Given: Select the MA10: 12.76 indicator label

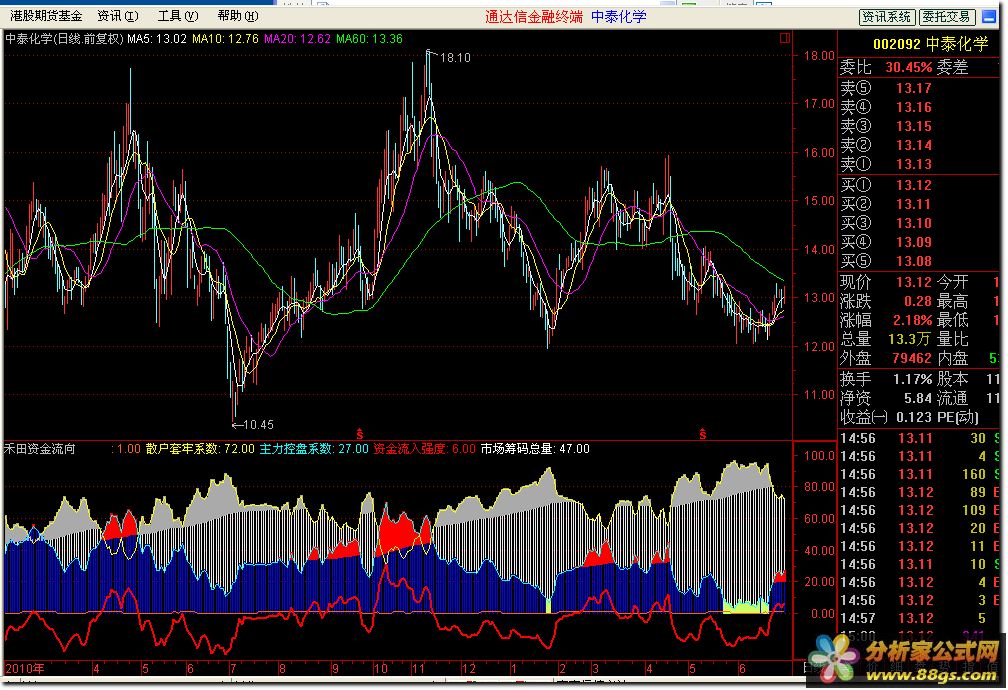Looking at the screenshot, I should point(225,39).
